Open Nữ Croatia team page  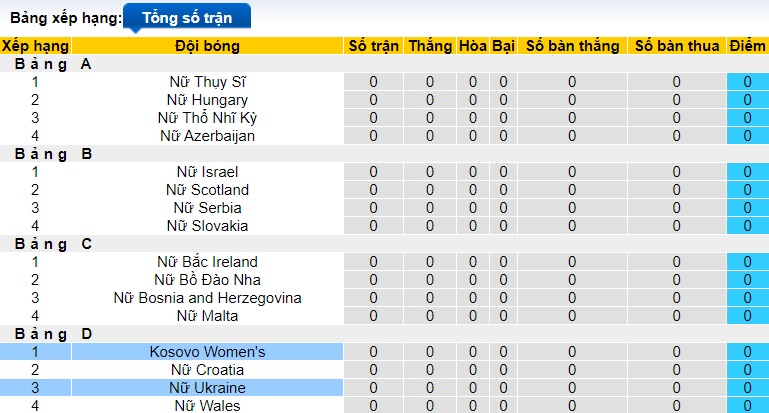207,370
